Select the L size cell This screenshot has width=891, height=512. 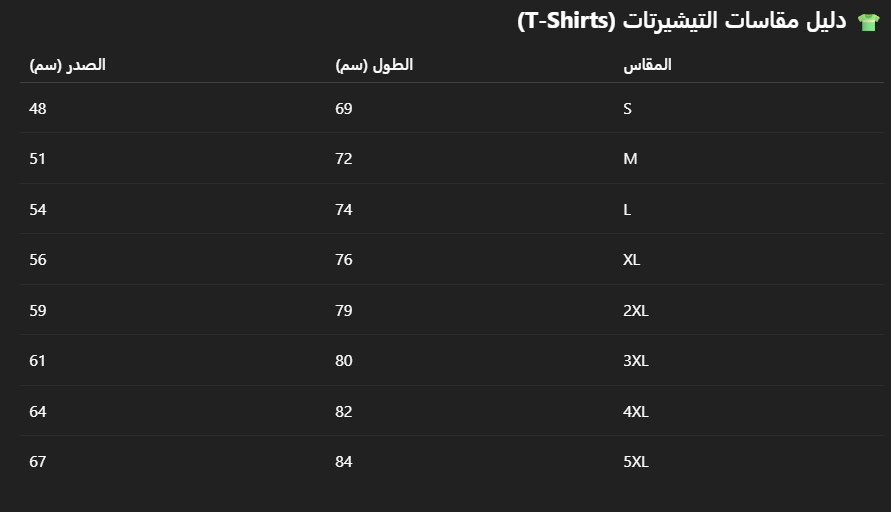627,210
